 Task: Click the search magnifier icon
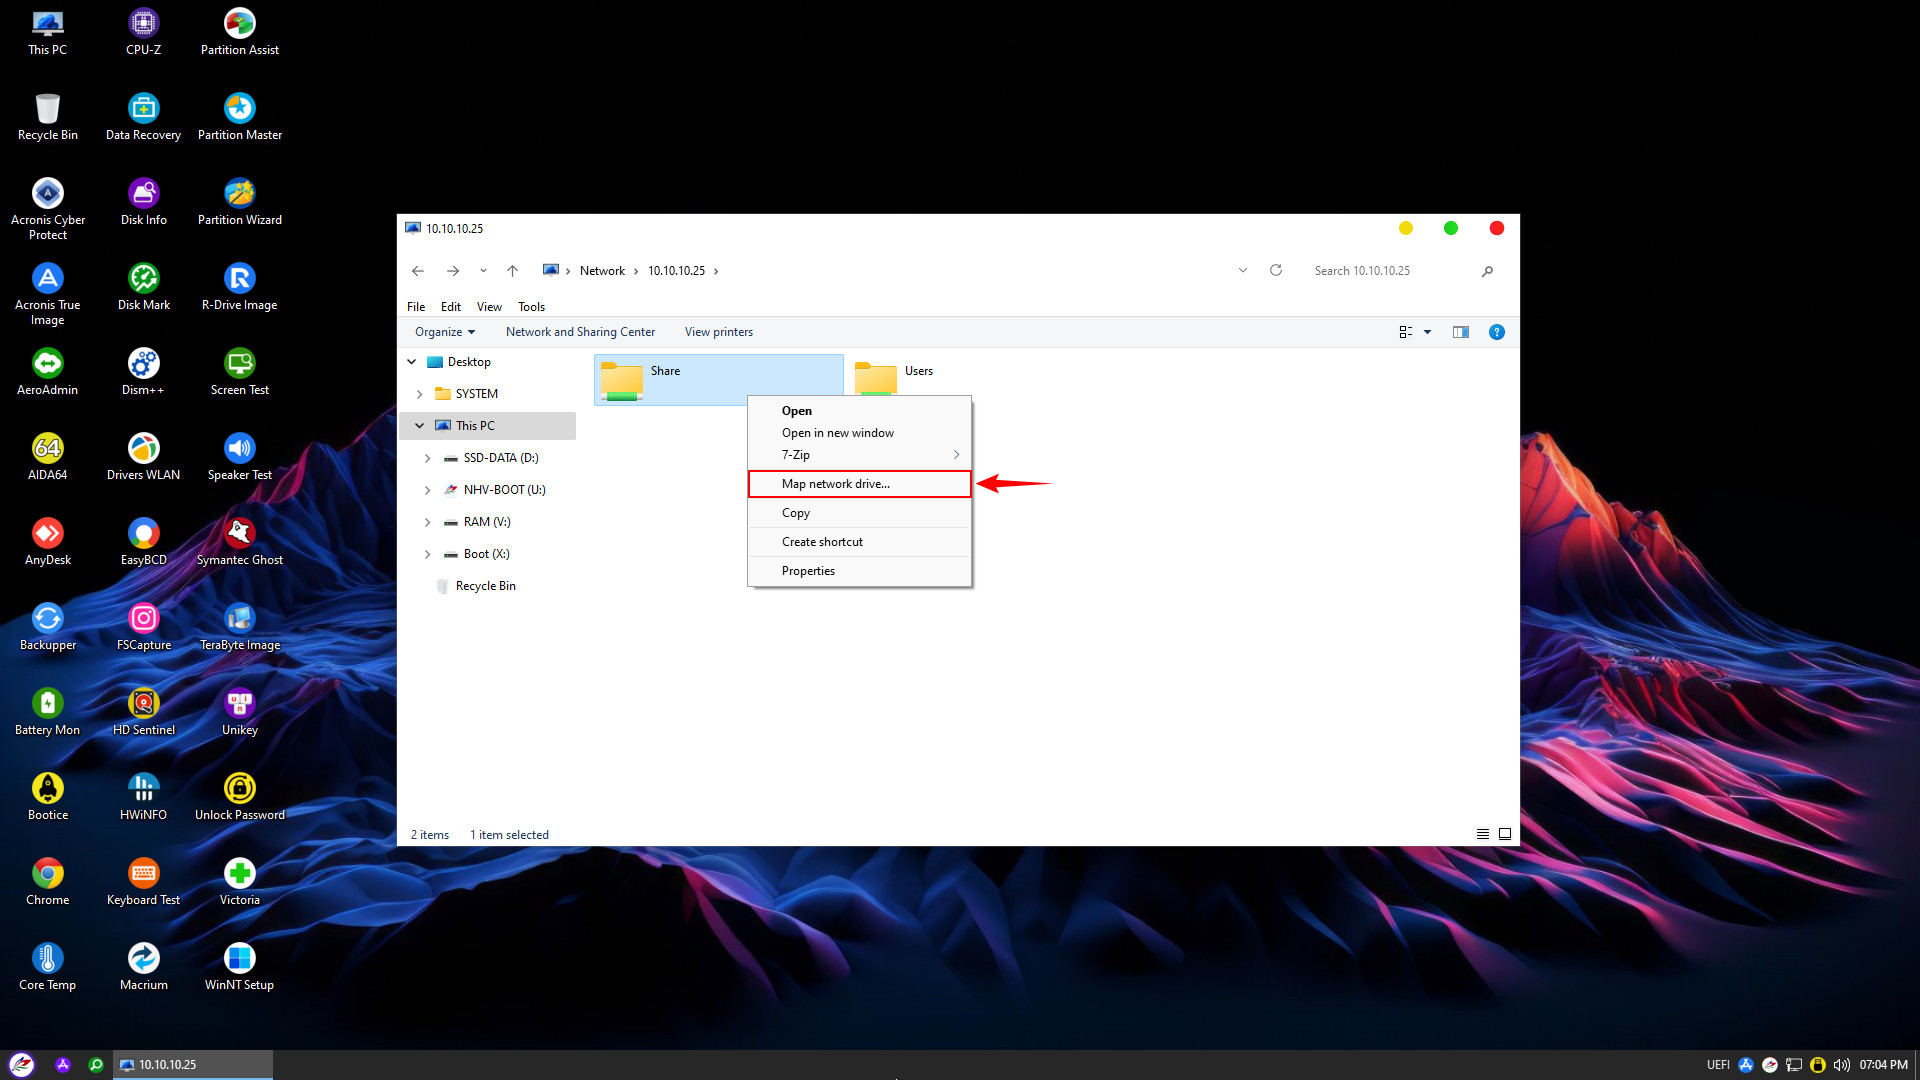[1487, 271]
